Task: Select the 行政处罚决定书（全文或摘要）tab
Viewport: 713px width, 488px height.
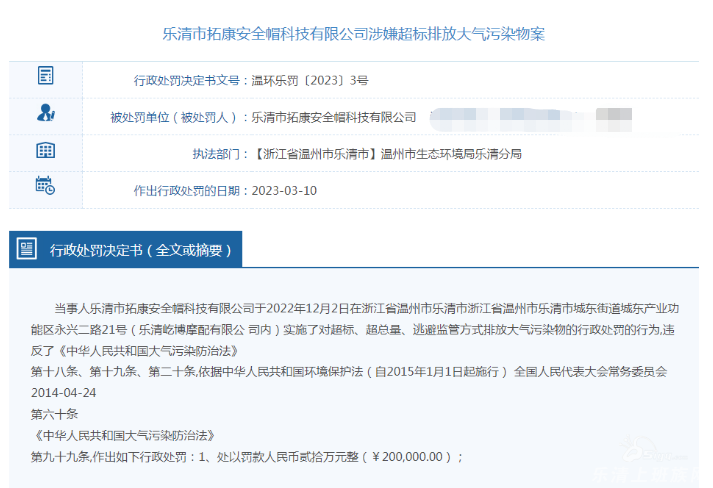Action: point(126,249)
